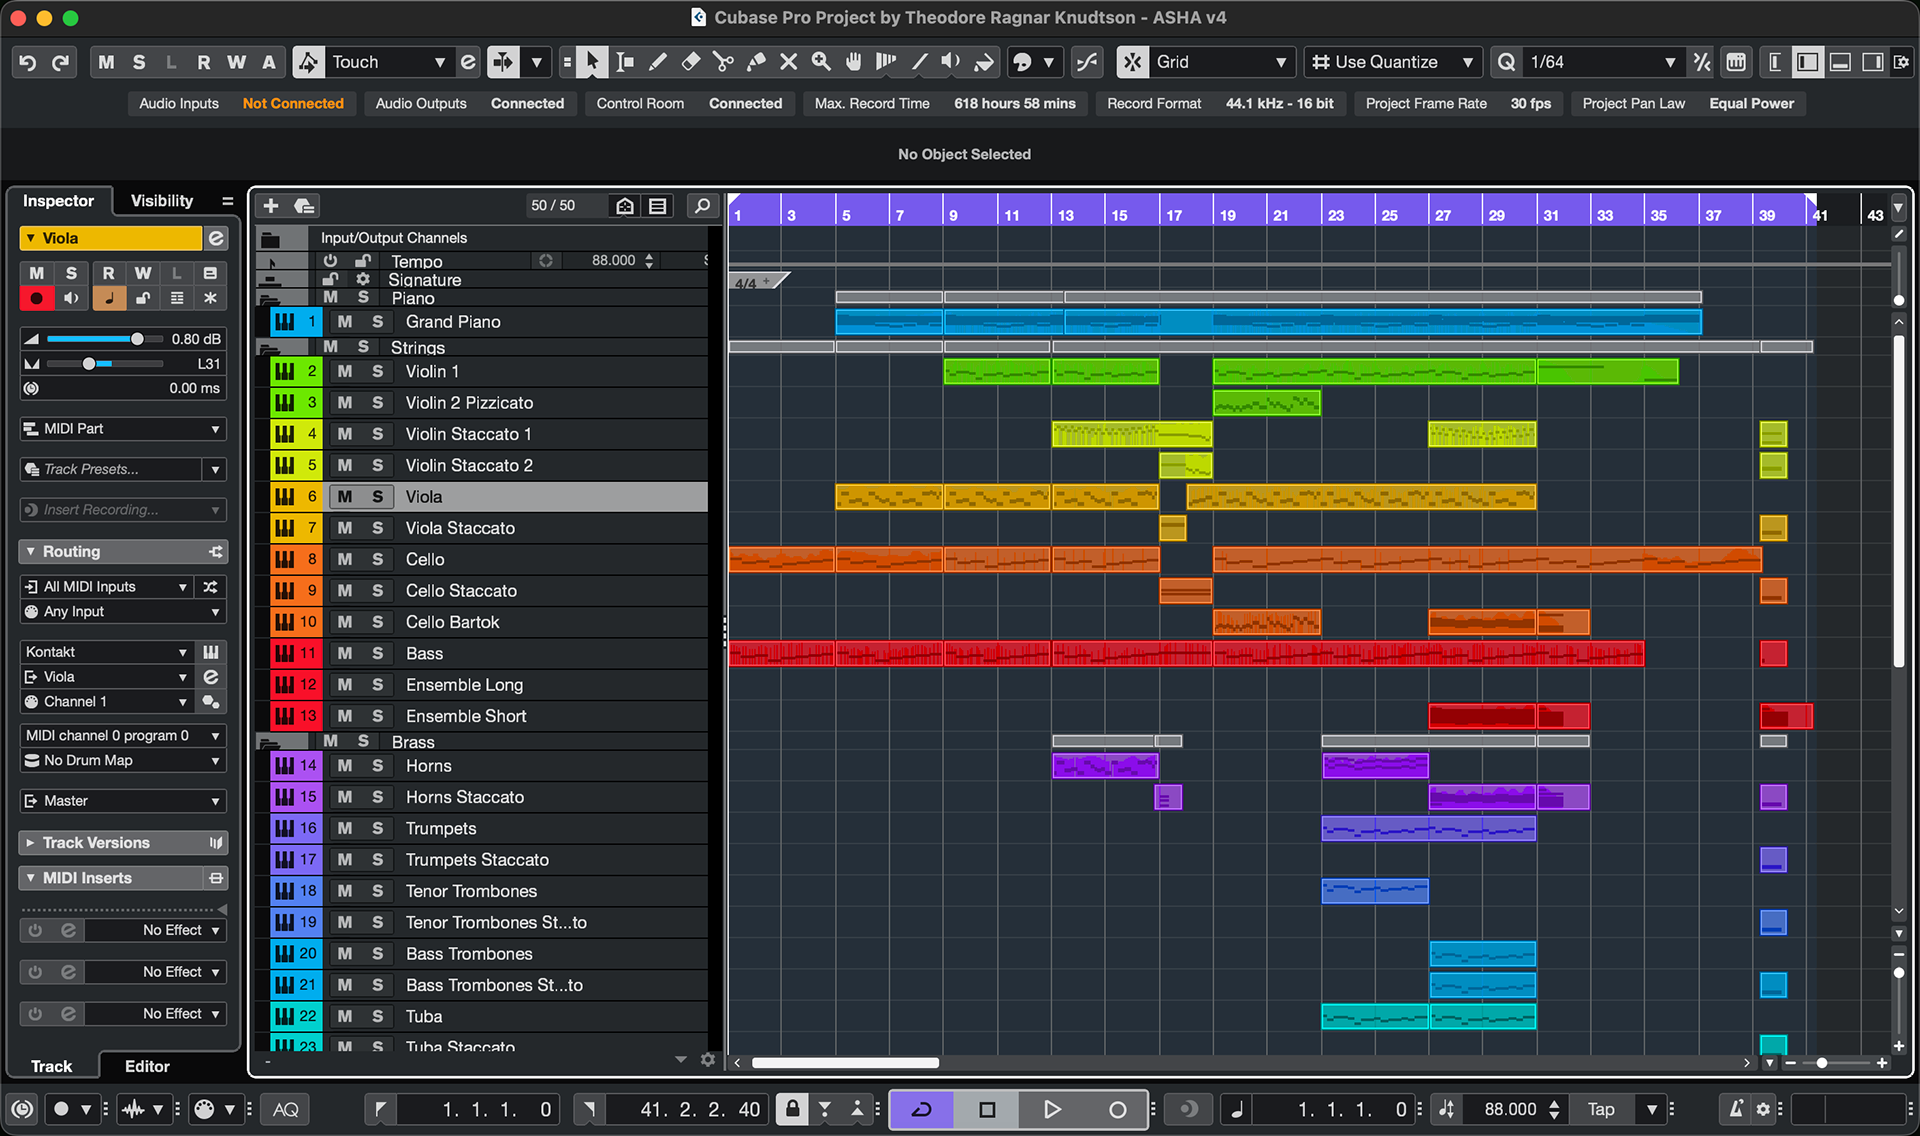Open the Editor tab at bottom

tap(147, 1066)
